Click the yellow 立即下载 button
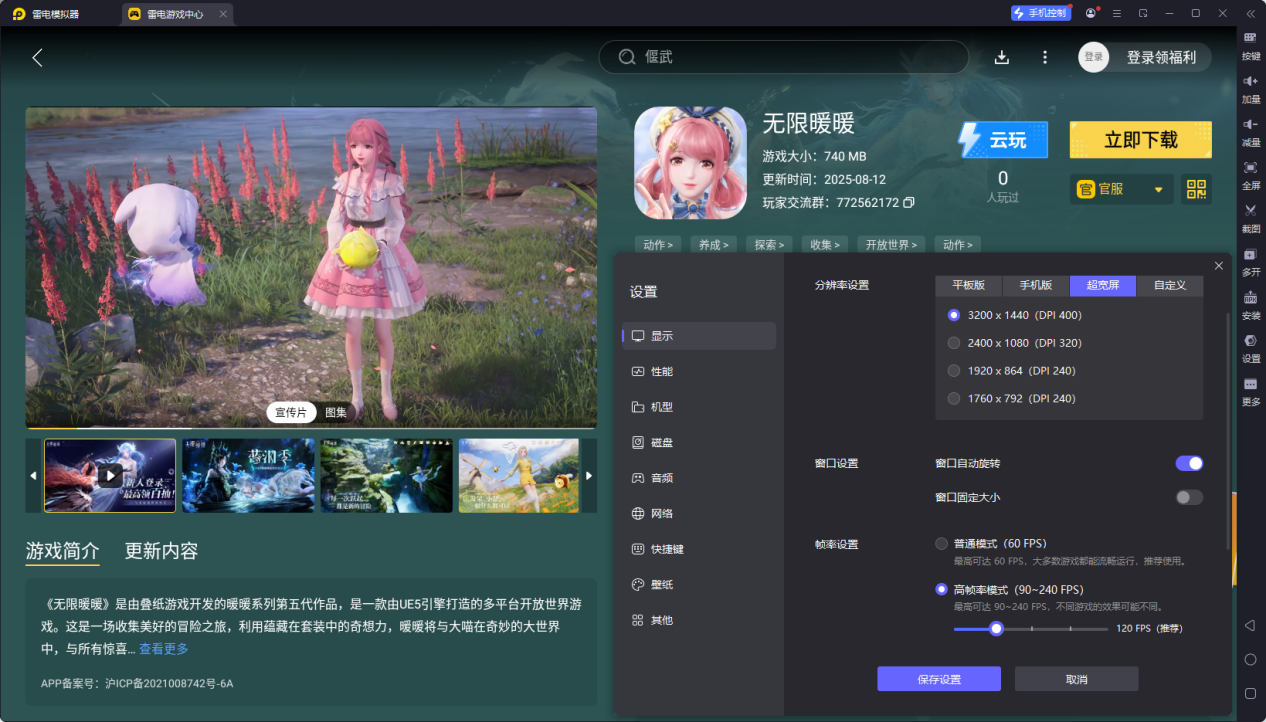 1140,140
